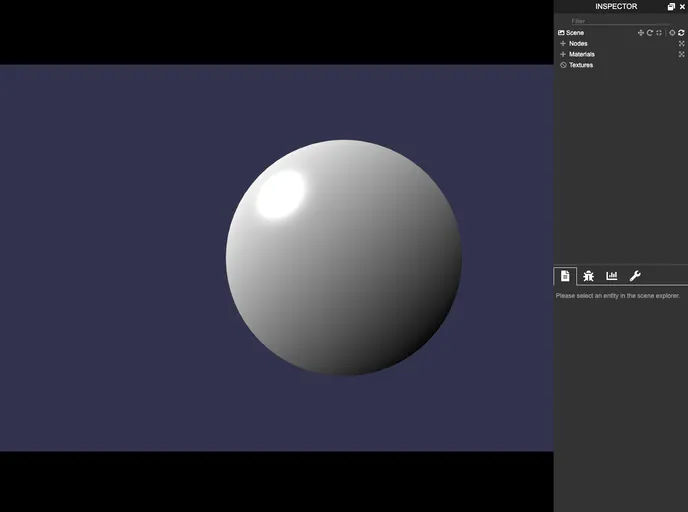Image resolution: width=688 pixels, height=512 pixels.
Task: Open the Properties tab with document icon
Action: tap(565, 276)
